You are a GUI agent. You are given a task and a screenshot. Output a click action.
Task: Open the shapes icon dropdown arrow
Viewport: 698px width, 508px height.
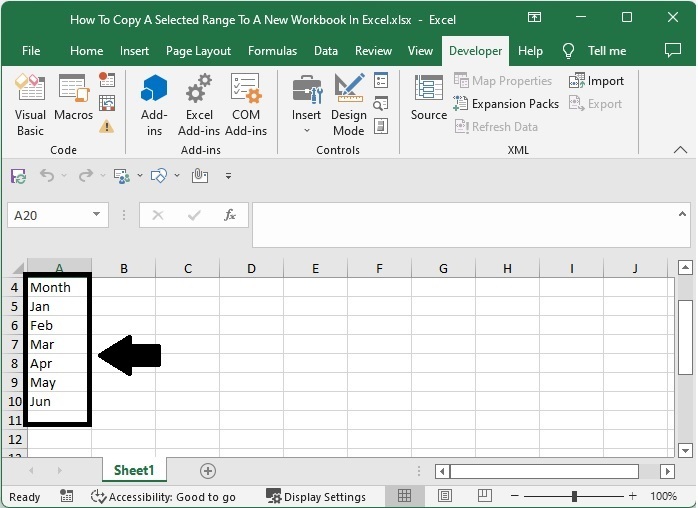(x=177, y=175)
